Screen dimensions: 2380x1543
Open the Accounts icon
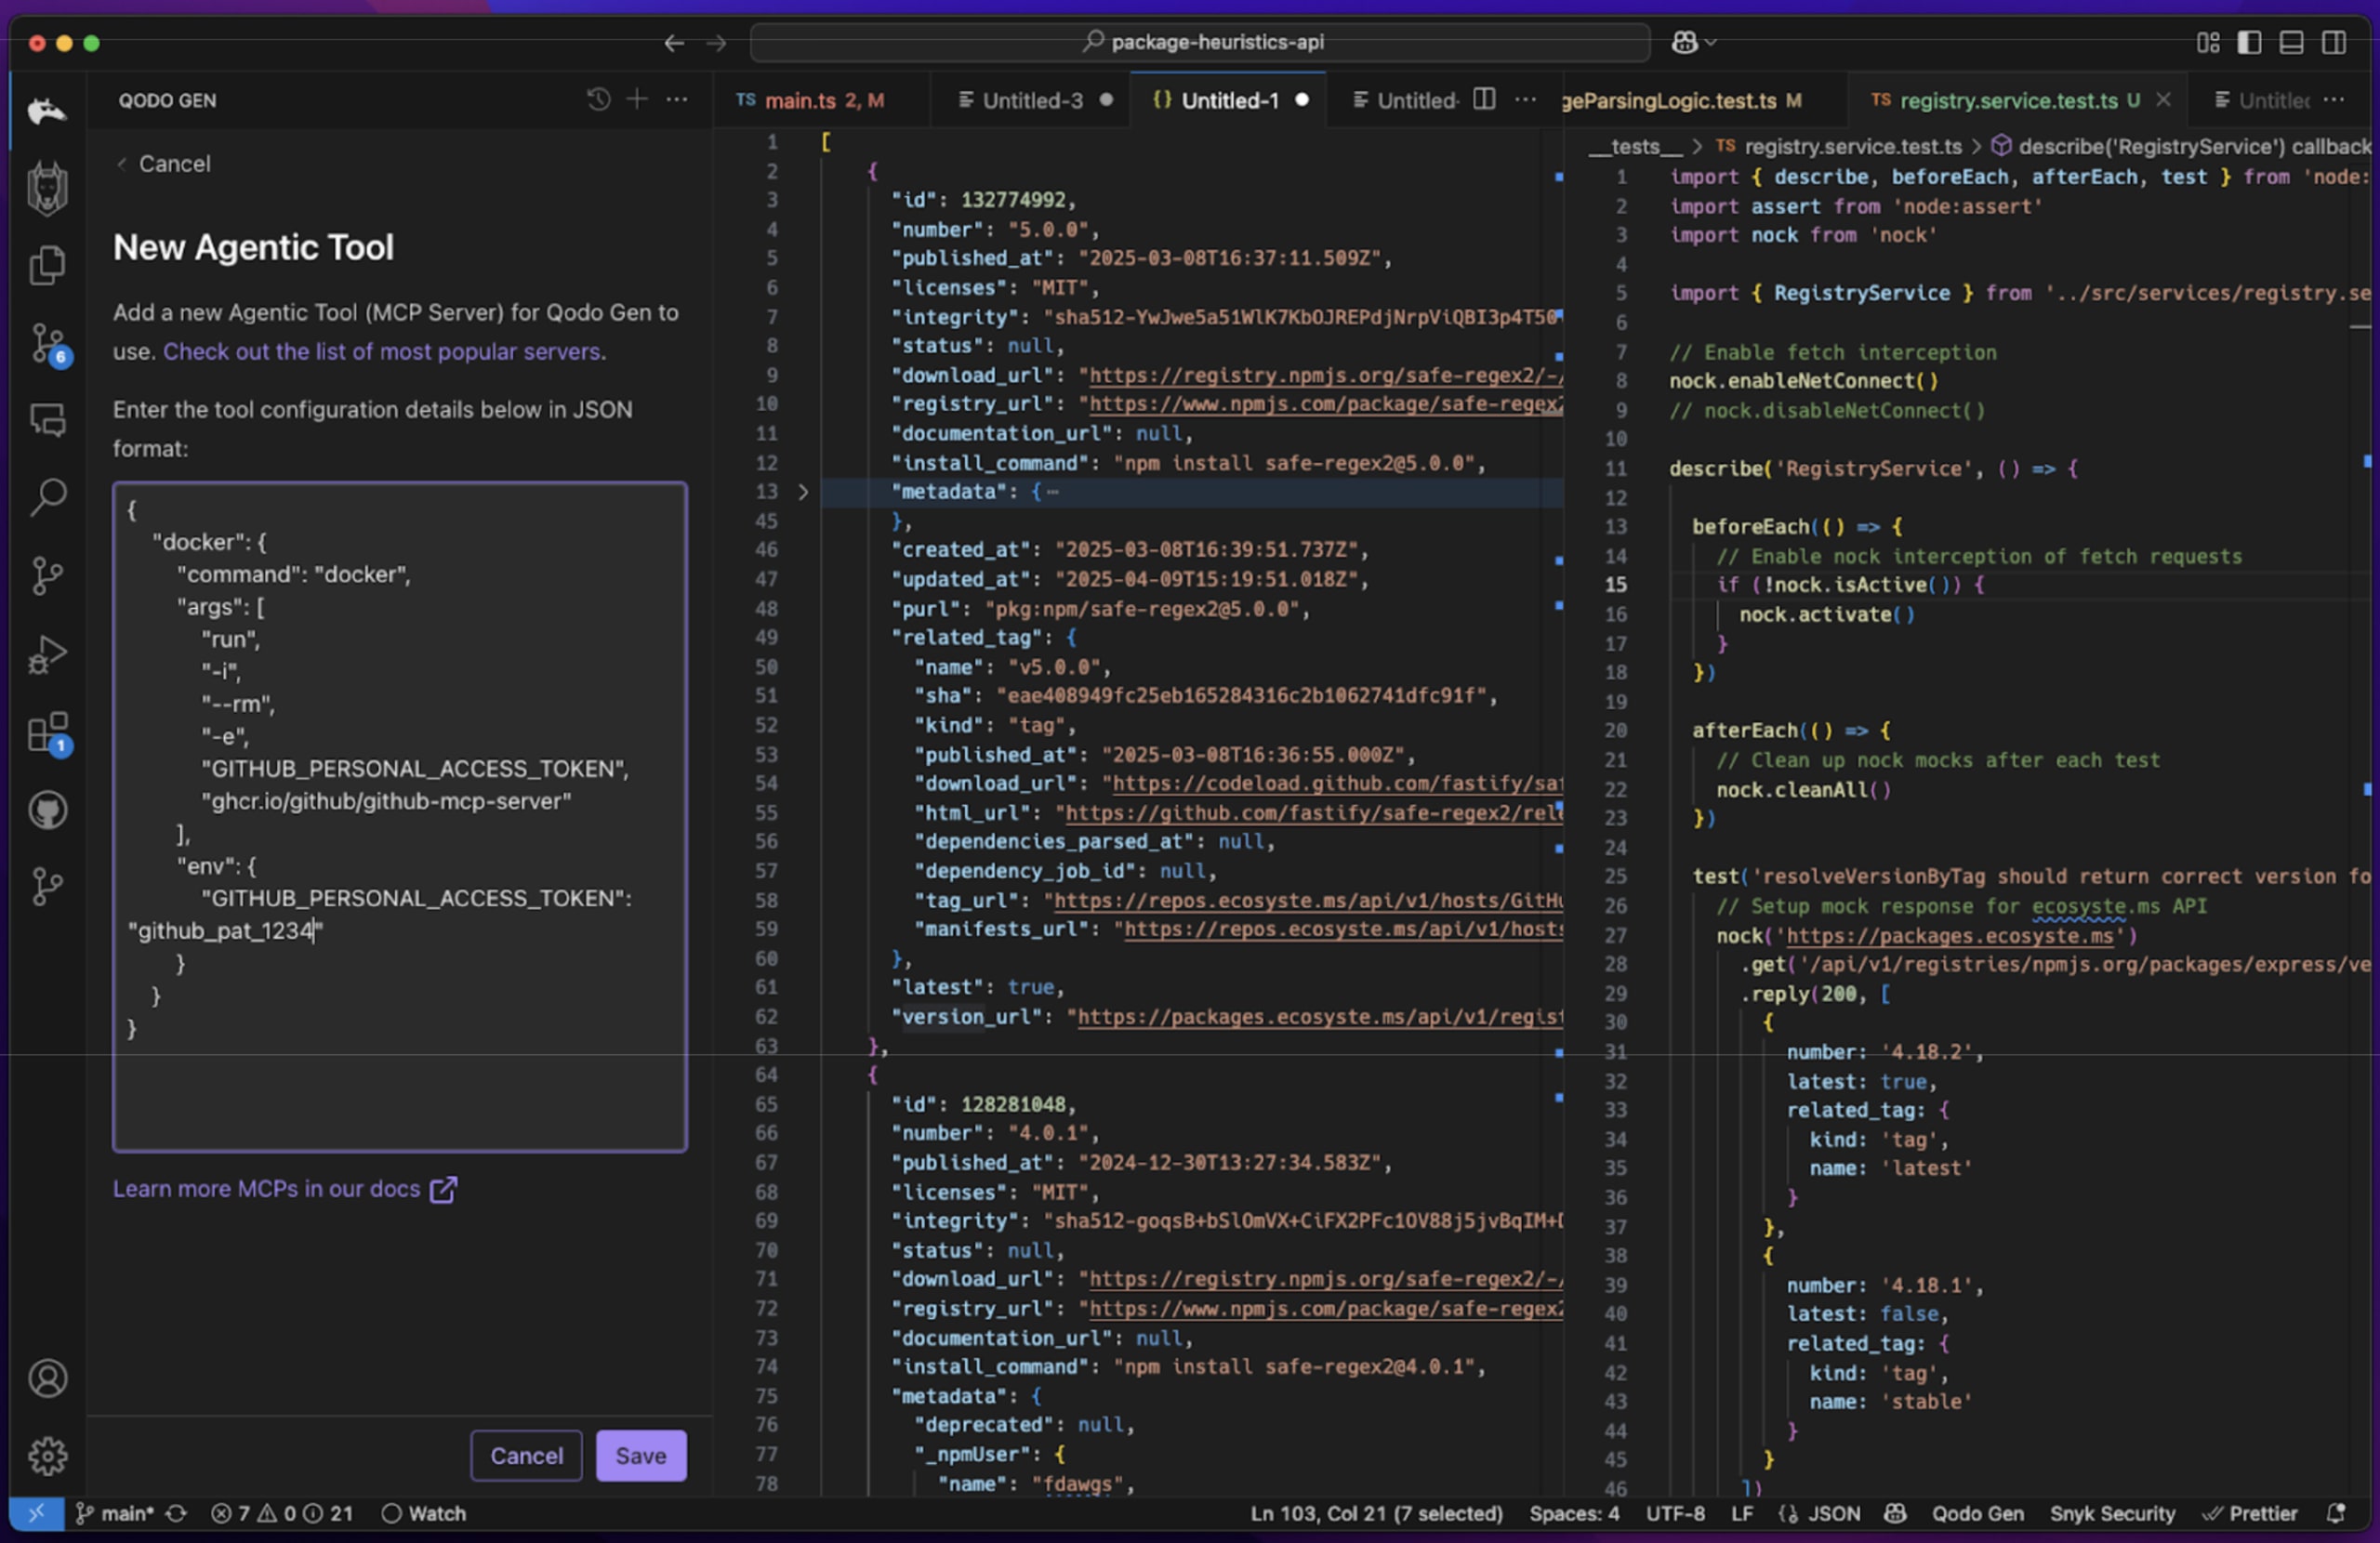coord(47,1378)
